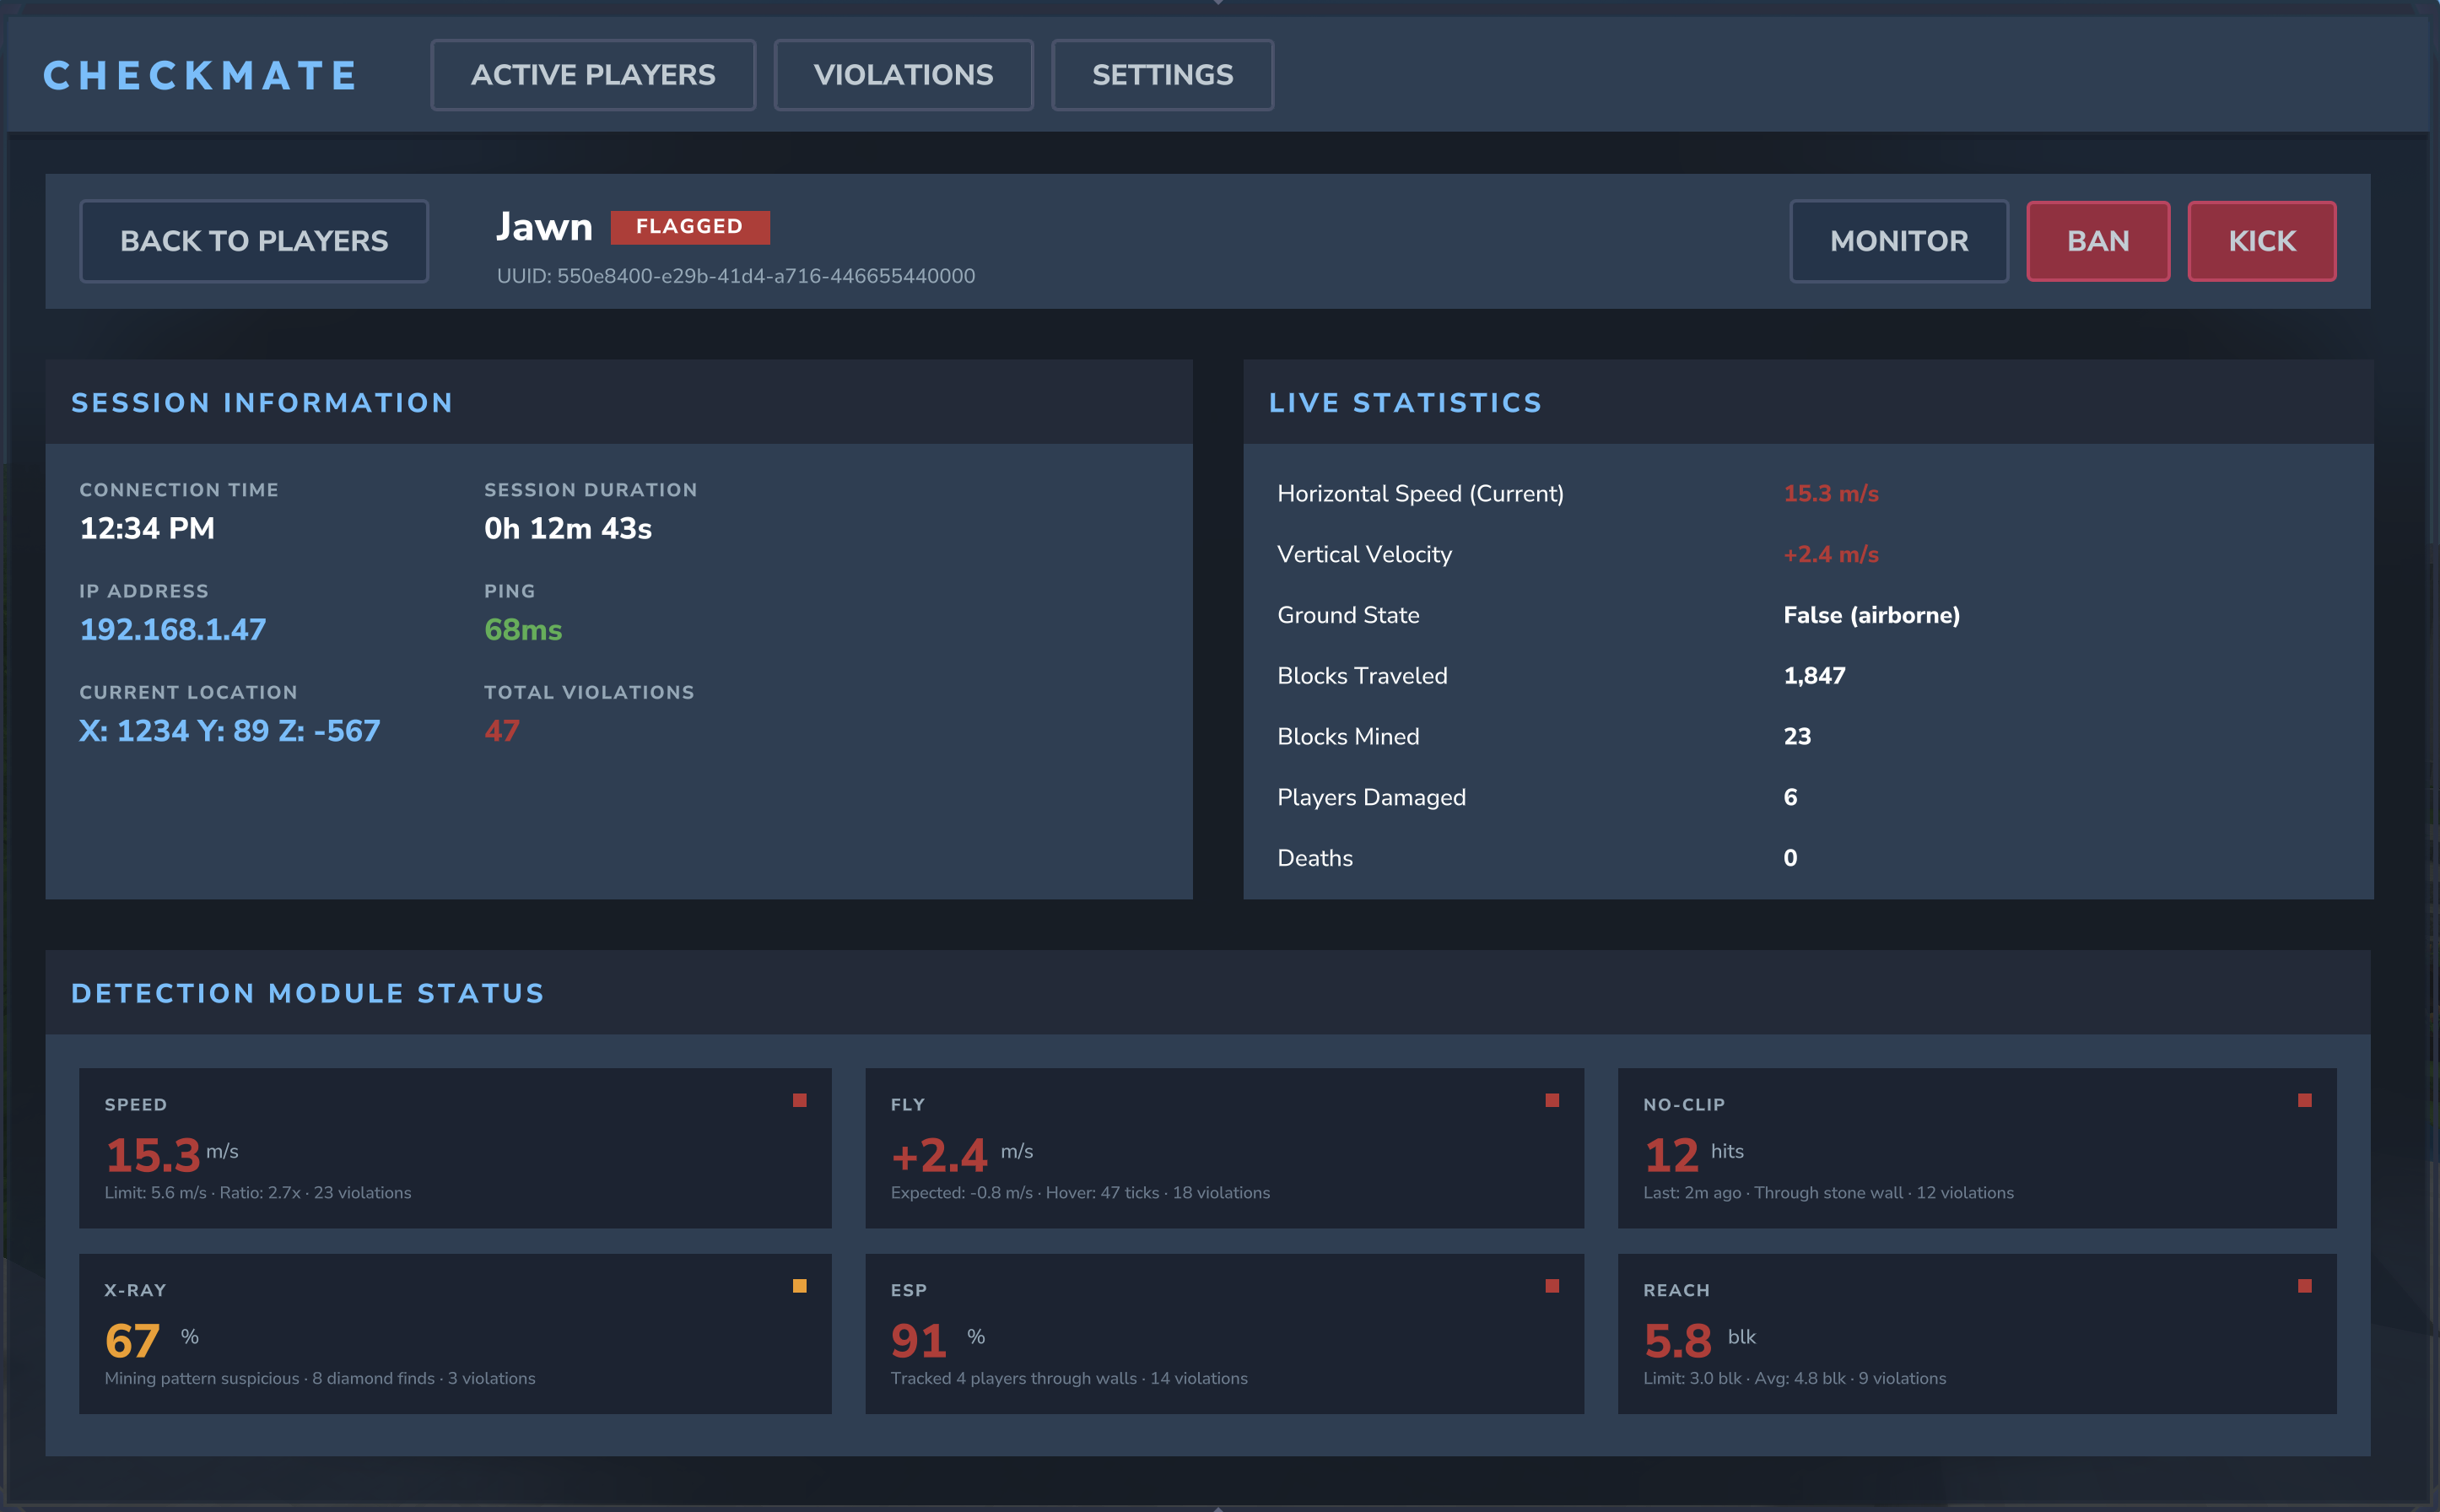The width and height of the screenshot is (2440, 1512).
Task: Select the IP address 192.168.1.47
Action: 172,629
